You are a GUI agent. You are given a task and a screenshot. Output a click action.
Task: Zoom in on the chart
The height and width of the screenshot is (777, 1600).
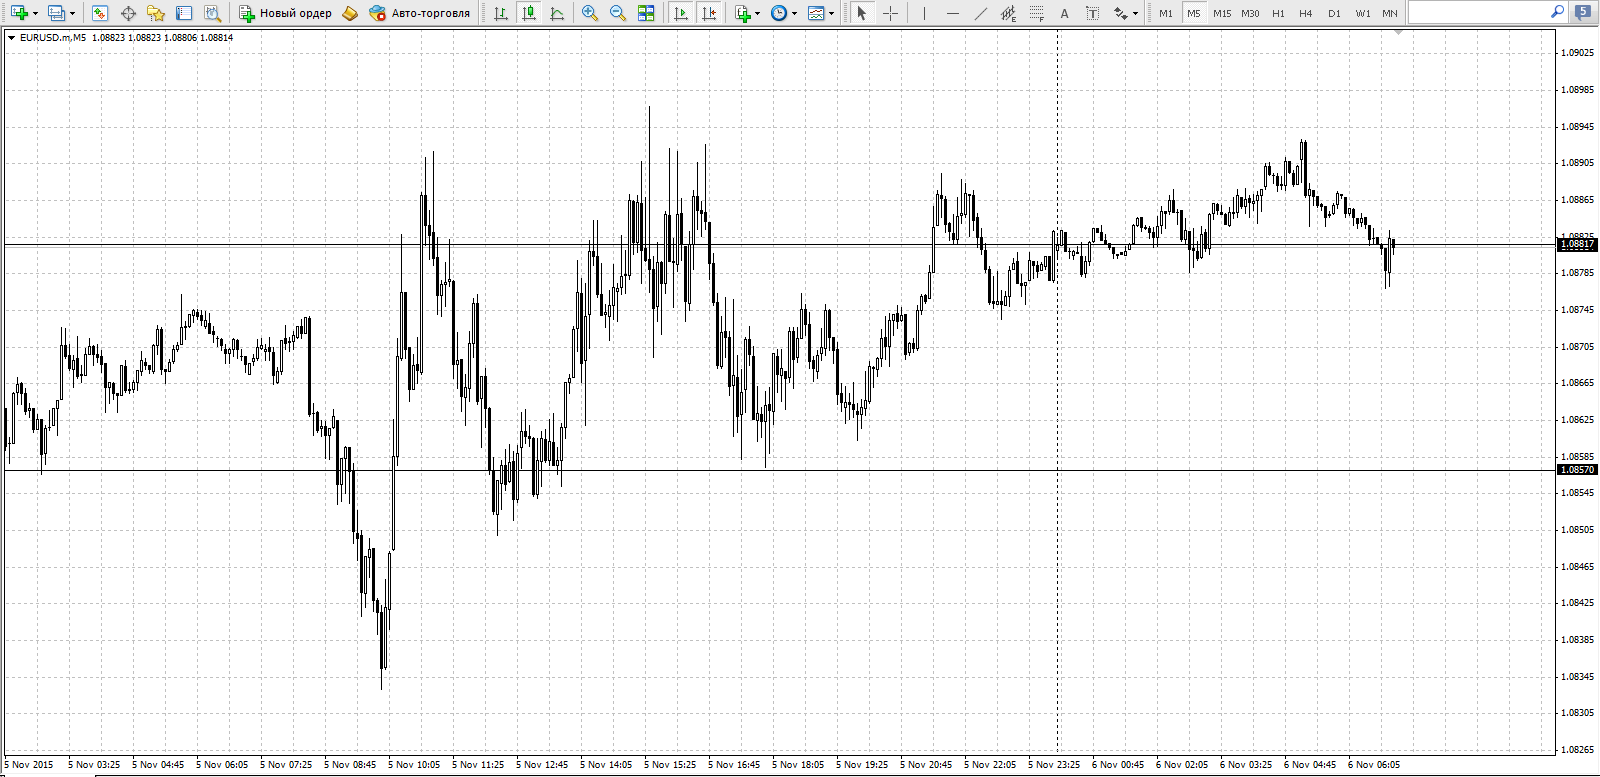coord(590,13)
